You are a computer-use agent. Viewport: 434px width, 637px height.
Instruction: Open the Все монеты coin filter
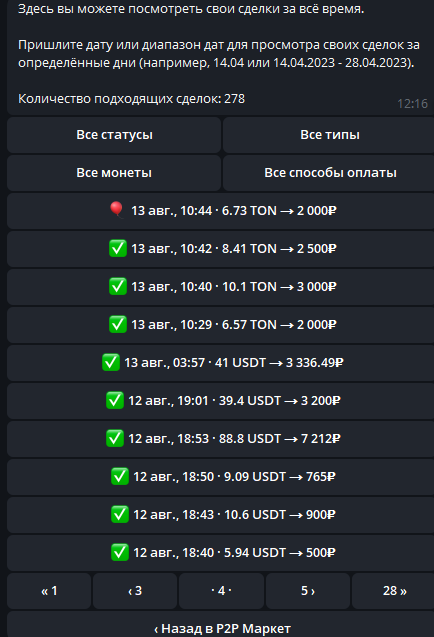pyautogui.click(x=114, y=173)
